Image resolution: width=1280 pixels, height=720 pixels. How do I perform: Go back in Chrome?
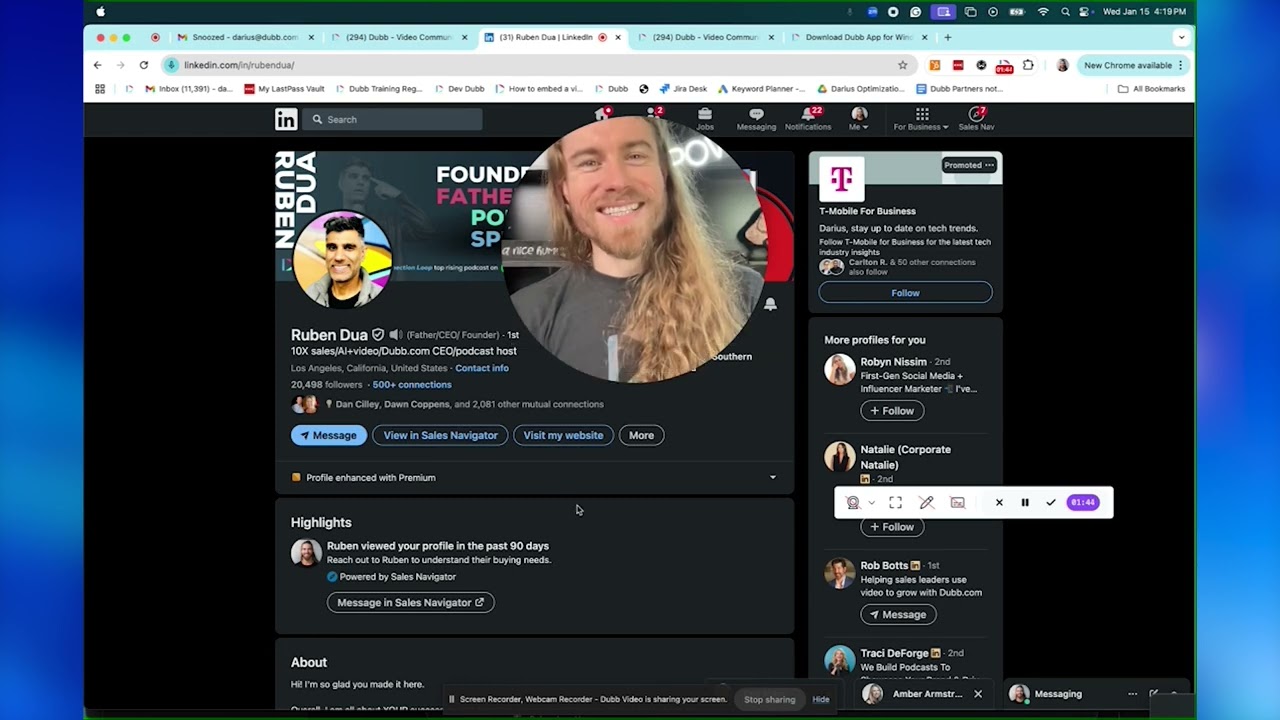(97, 65)
